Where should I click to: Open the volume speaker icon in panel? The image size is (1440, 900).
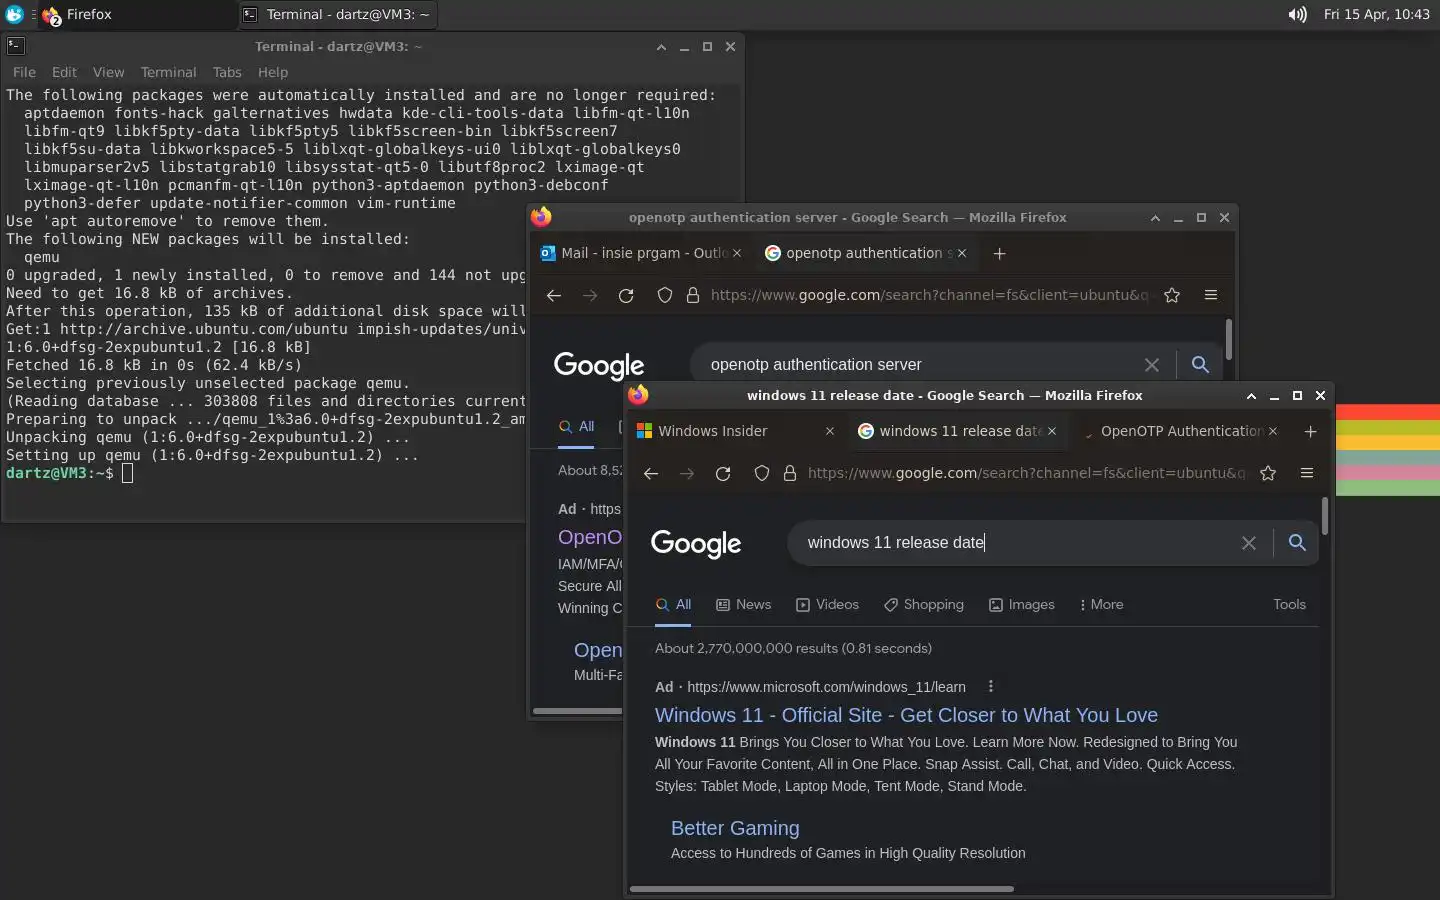1297,15
